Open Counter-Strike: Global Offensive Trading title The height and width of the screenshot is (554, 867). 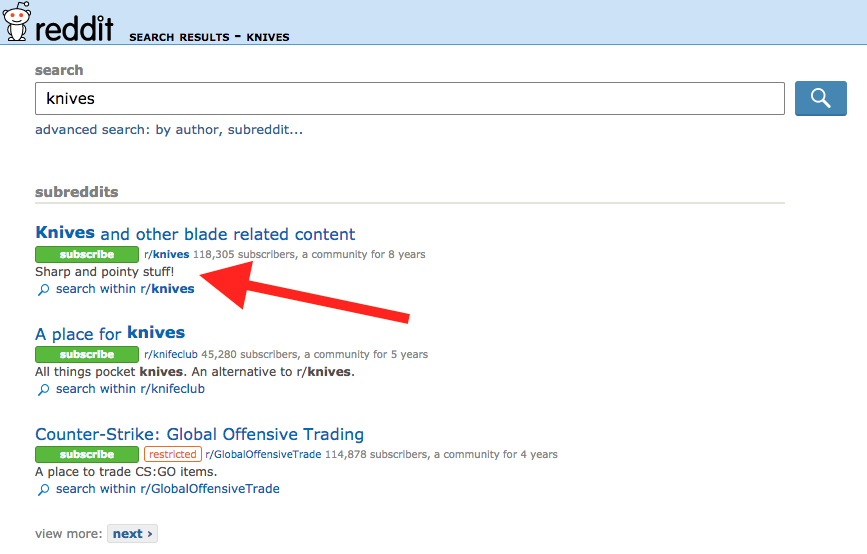[x=199, y=434]
